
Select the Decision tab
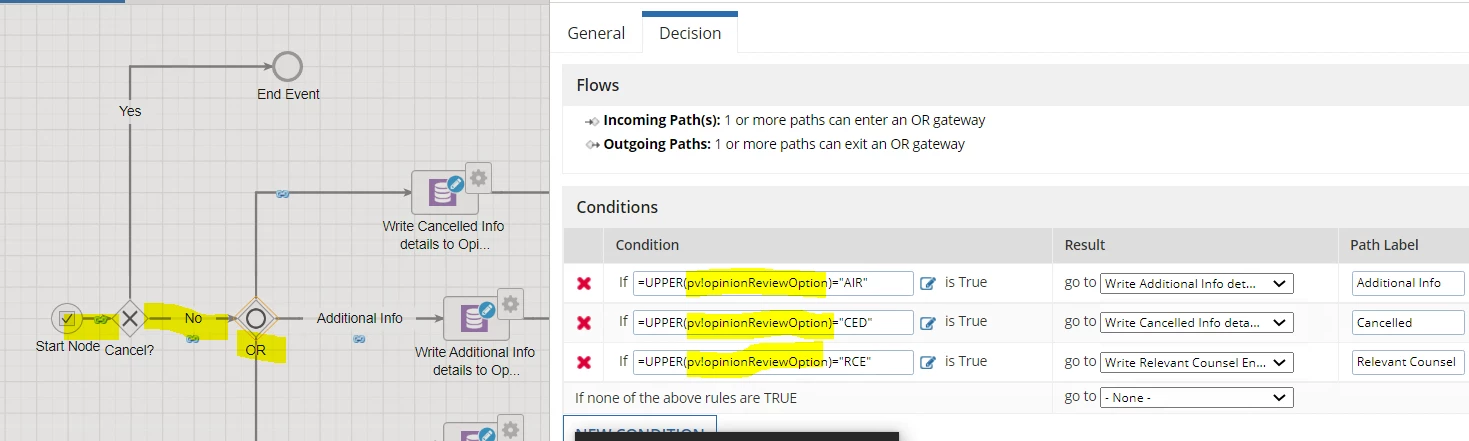point(690,33)
